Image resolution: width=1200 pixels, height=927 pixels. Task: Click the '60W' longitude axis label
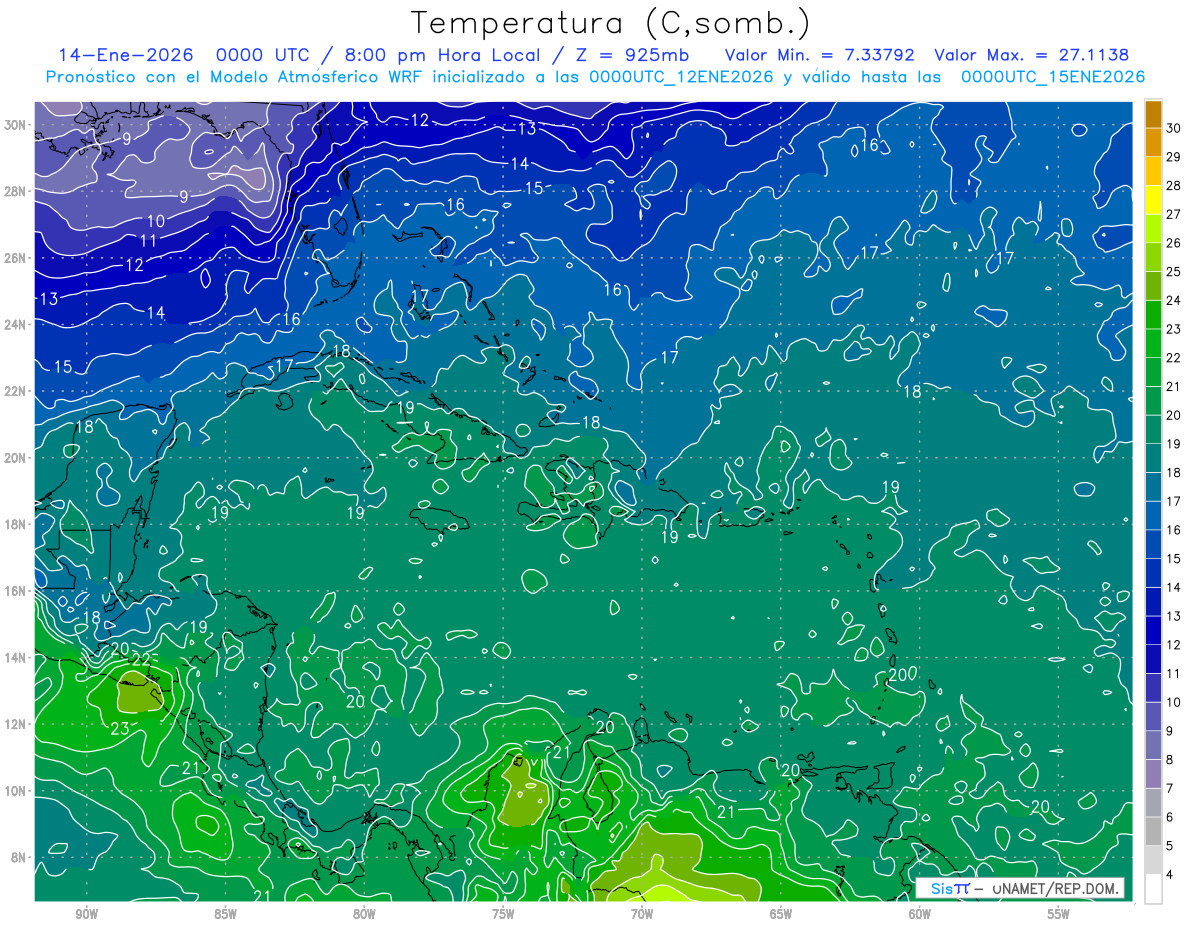click(920, 913)
